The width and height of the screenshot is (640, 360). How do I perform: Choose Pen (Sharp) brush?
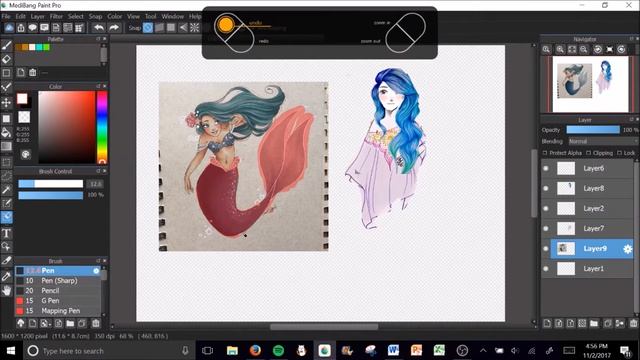tap(58, 281)
